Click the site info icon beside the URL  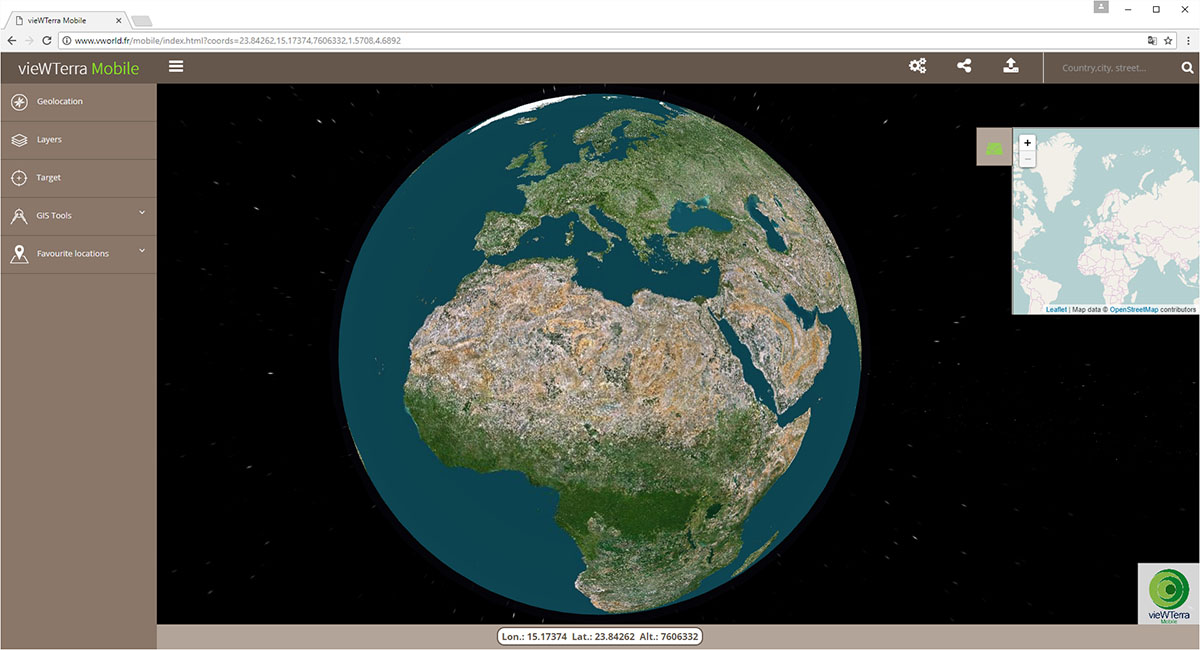click(66, 40)
